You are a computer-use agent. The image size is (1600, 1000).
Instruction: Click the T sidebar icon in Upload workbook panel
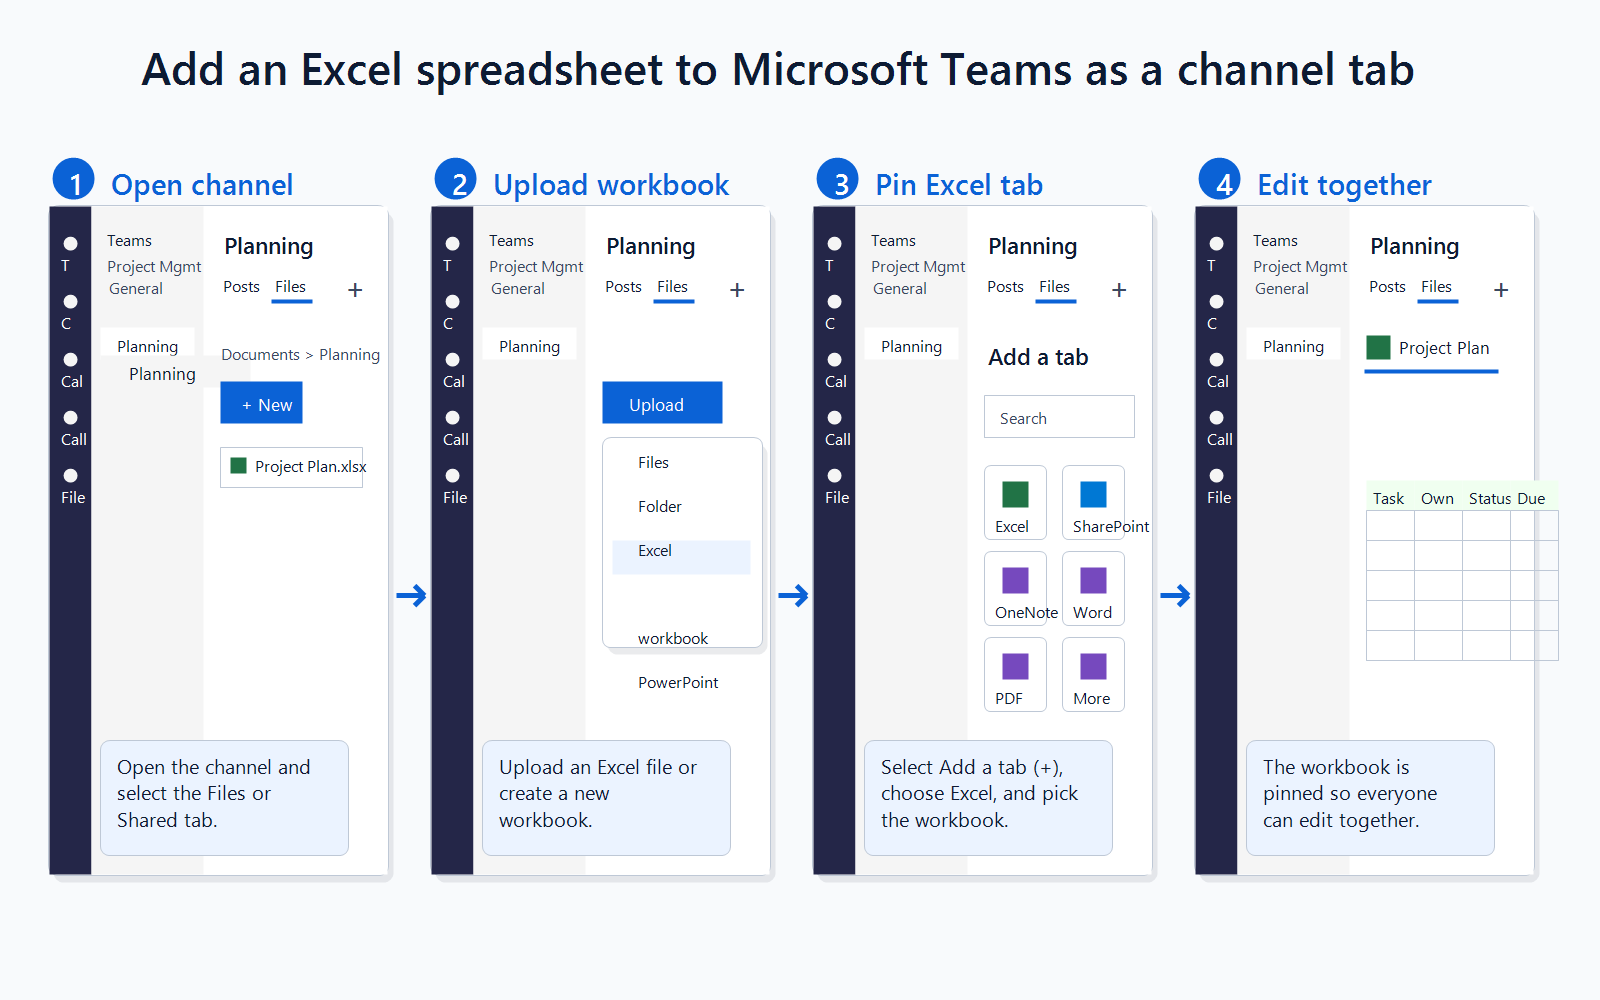click(x=453, y=244)
